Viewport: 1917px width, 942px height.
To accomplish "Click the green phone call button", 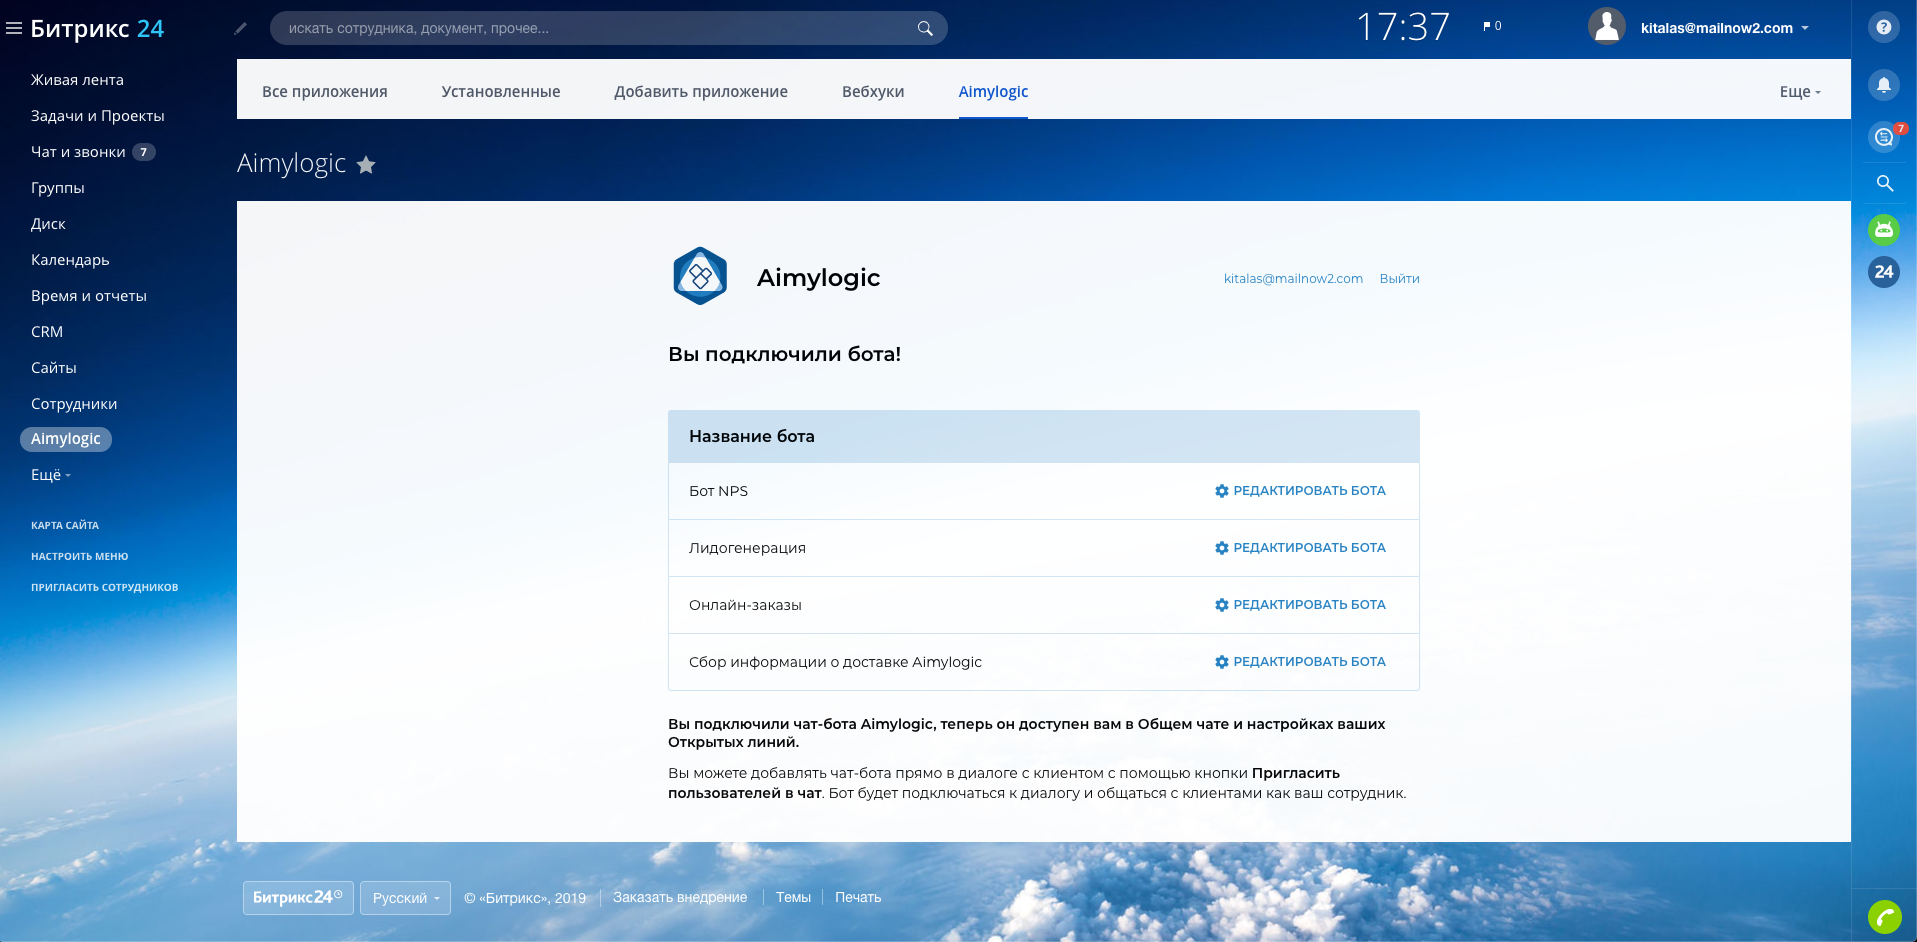I will tap(1883, 916).
